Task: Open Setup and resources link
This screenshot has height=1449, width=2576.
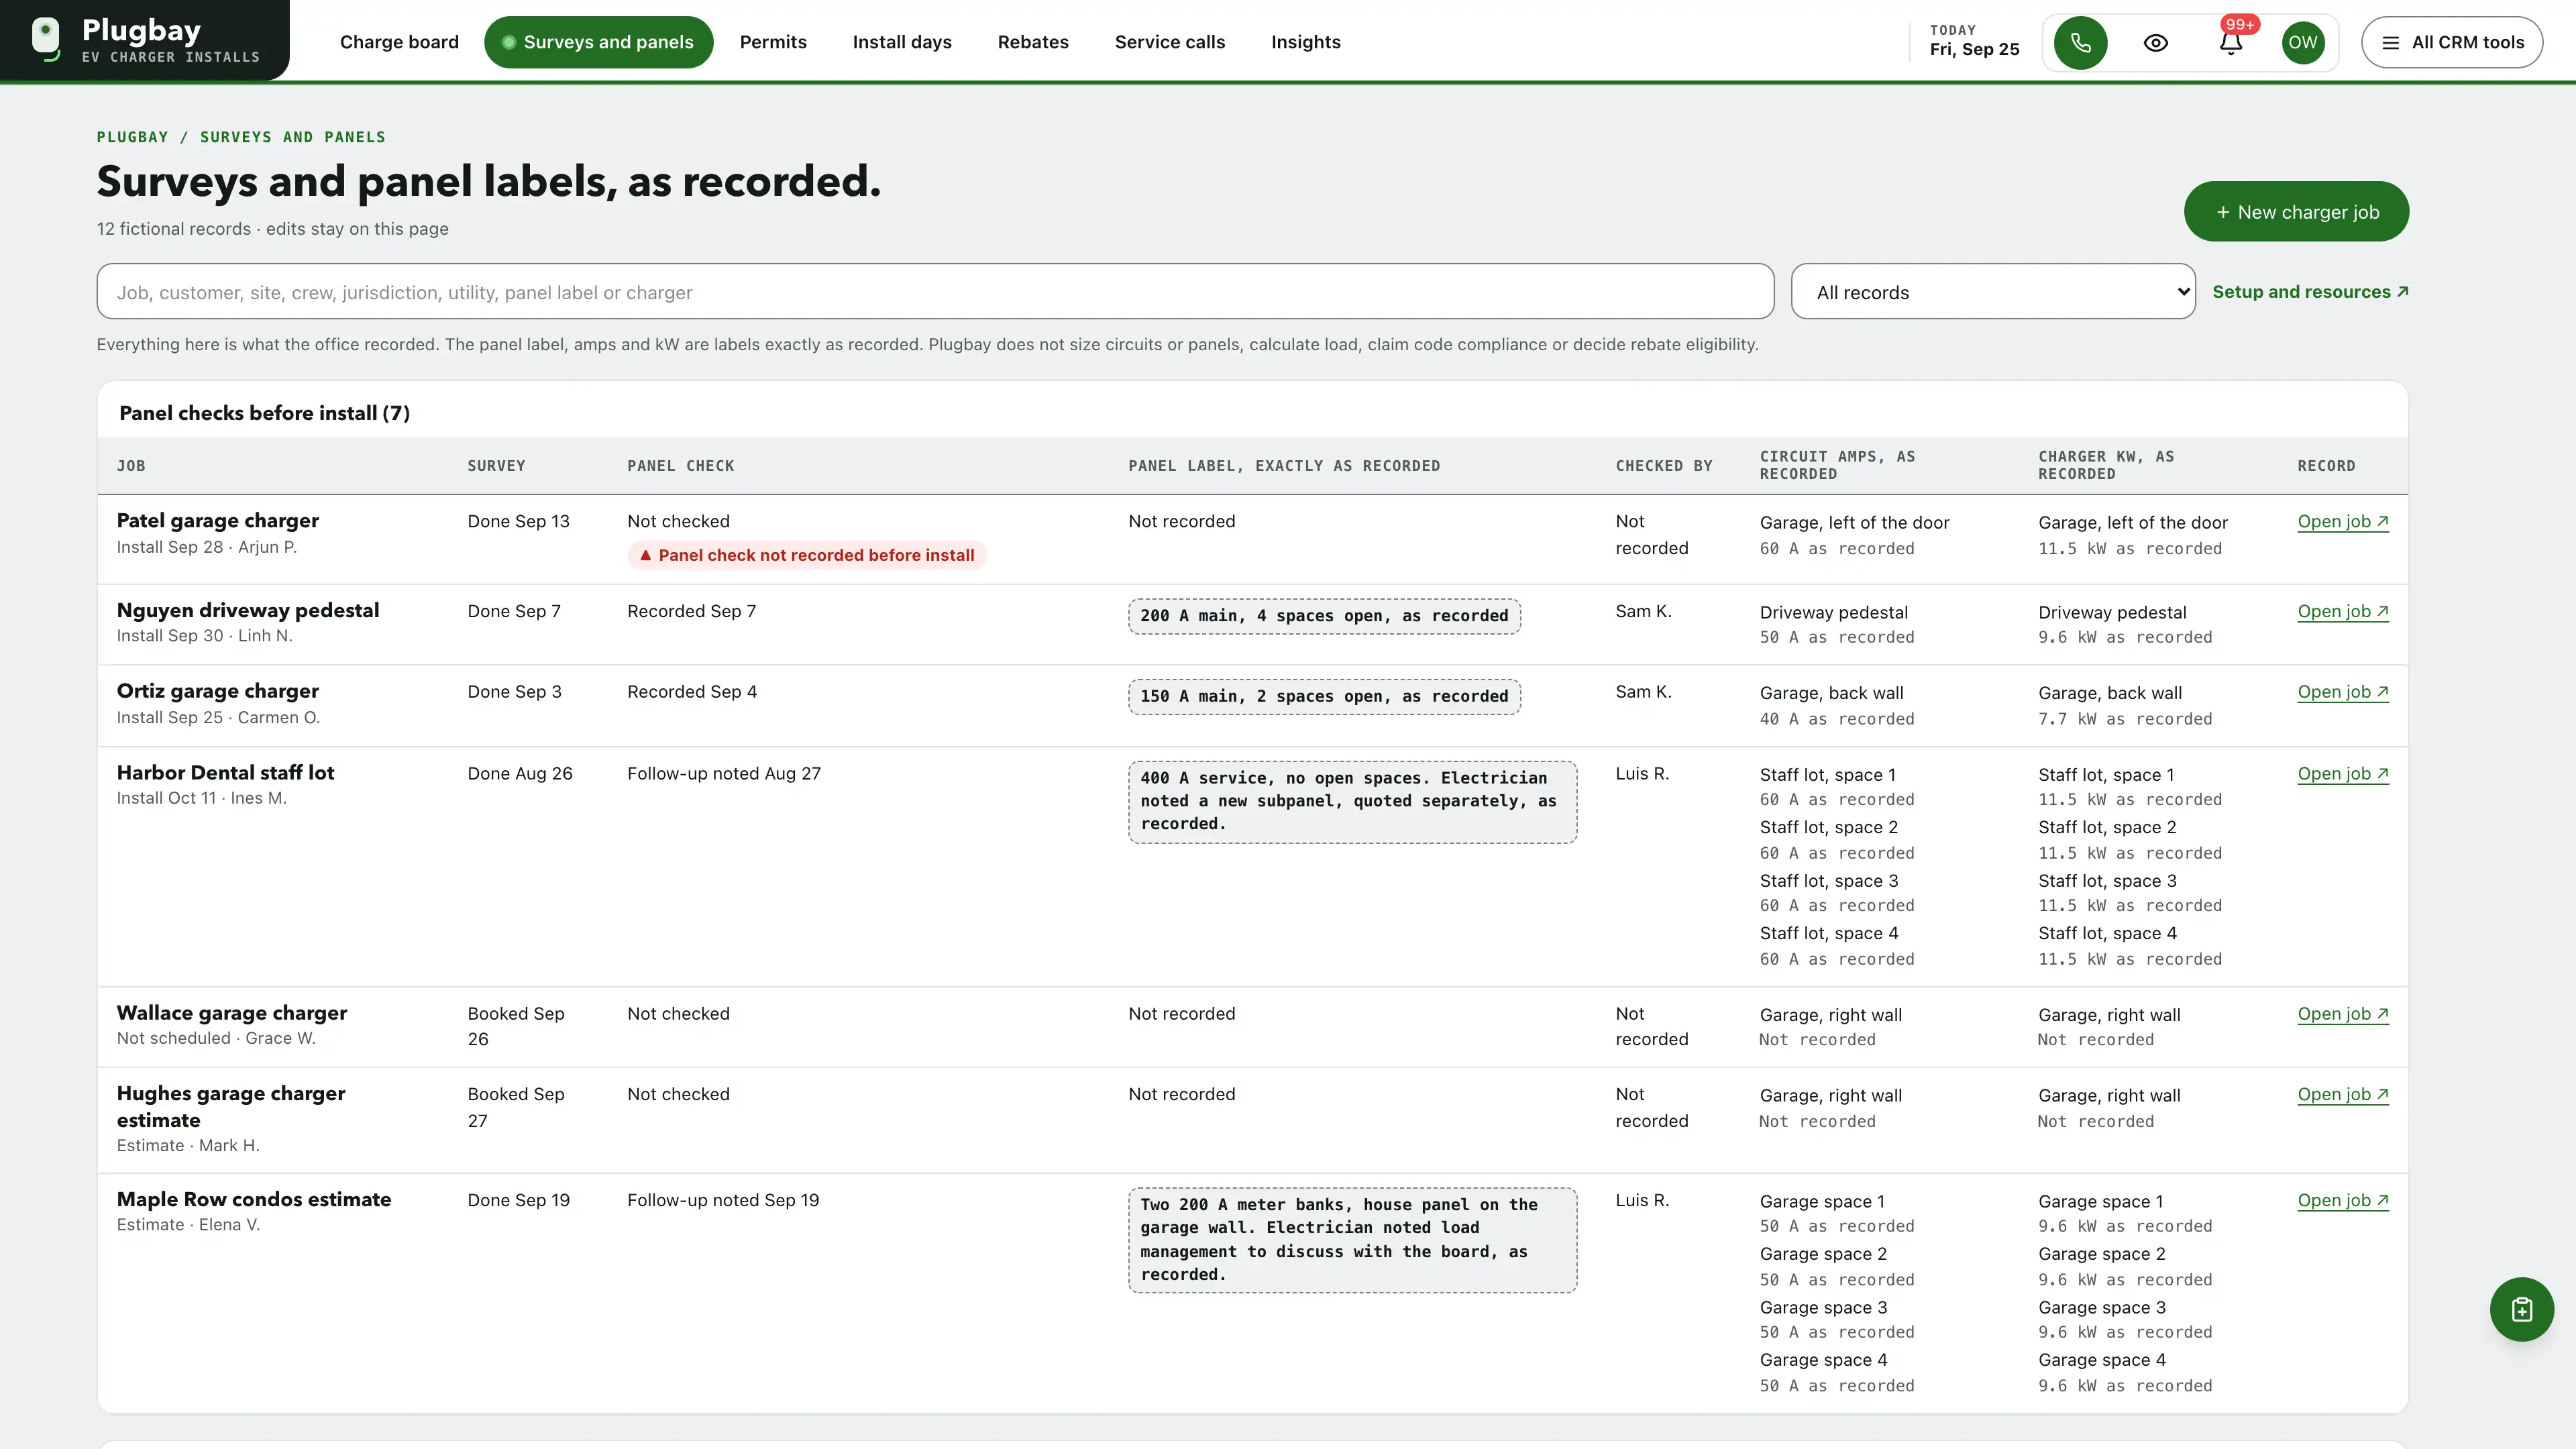Action: click(2310, 292)
